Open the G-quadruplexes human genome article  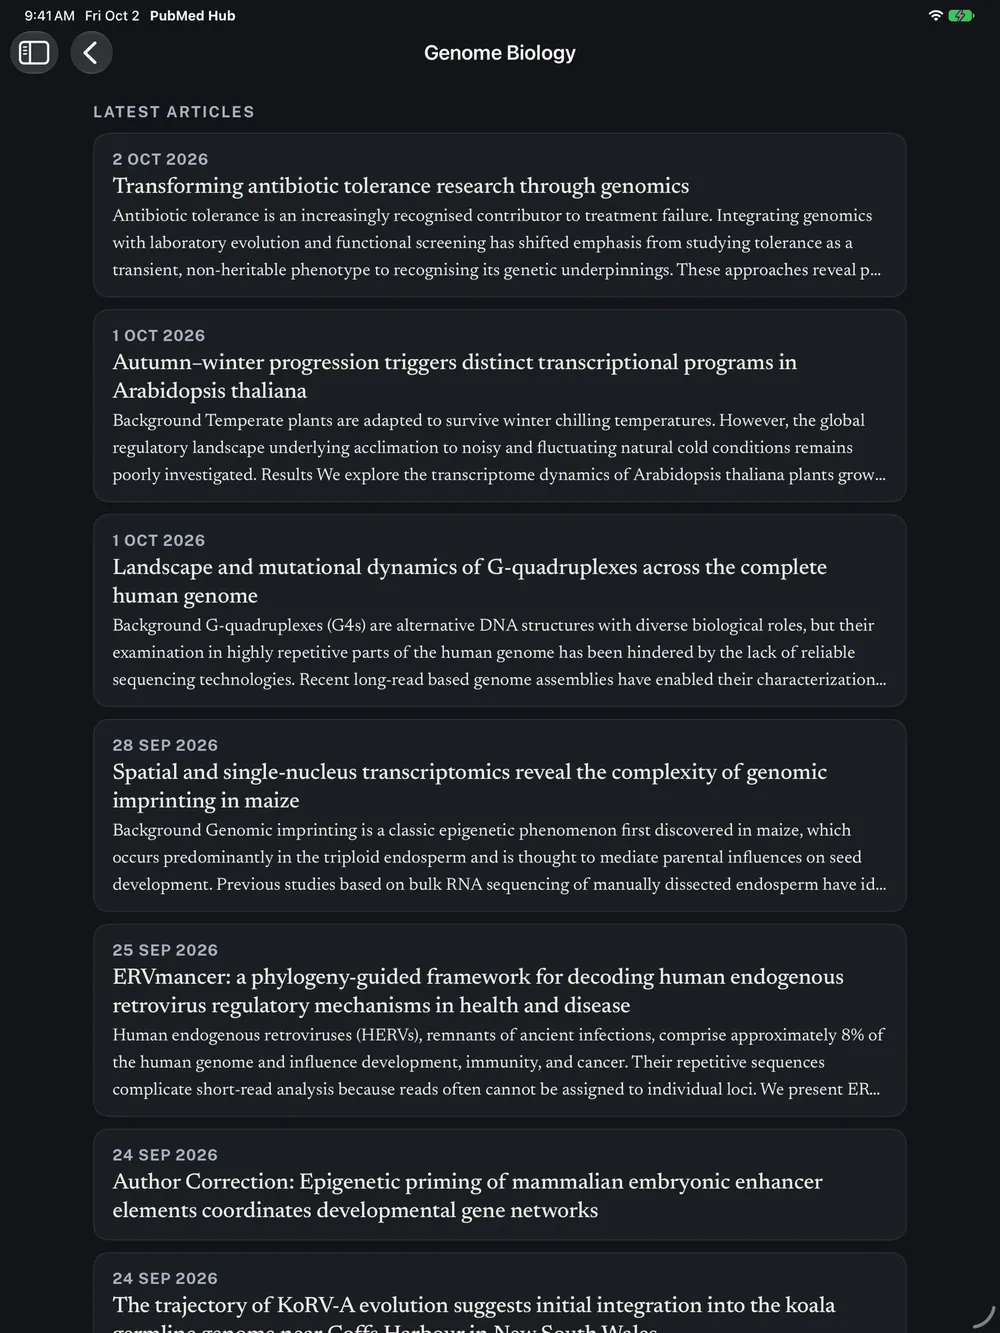coord(500,611)
